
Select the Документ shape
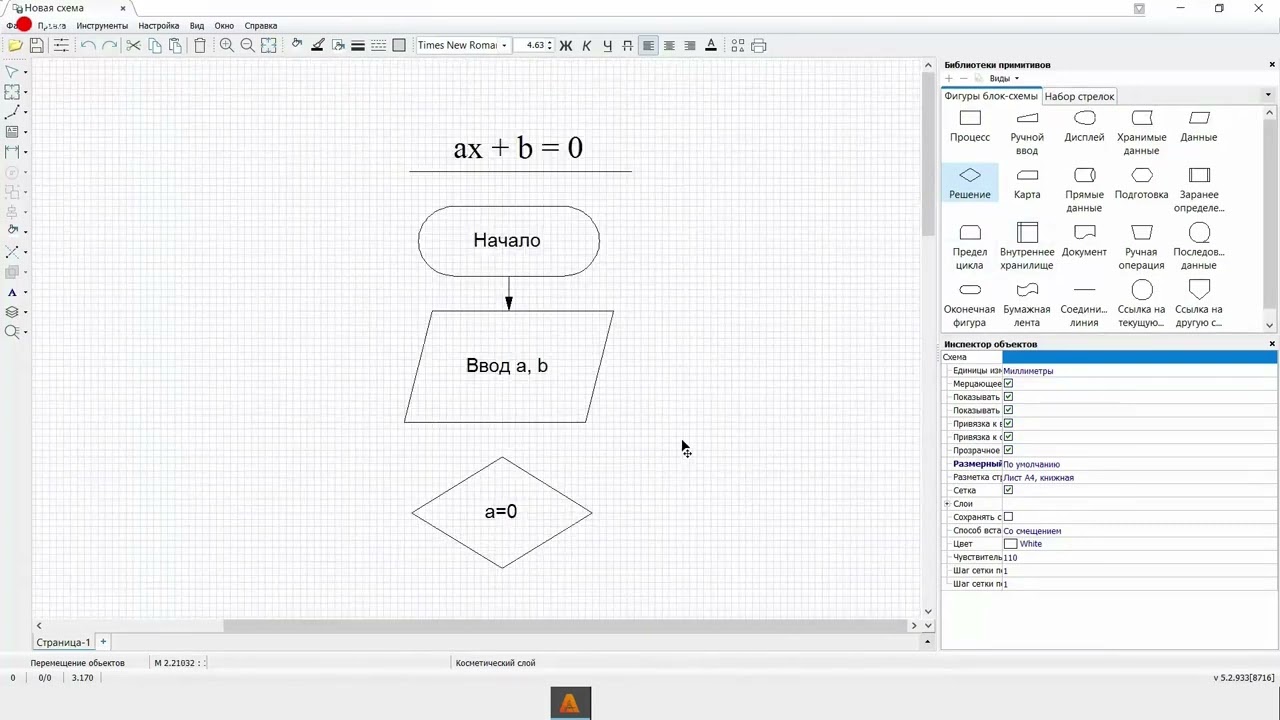1084,240
